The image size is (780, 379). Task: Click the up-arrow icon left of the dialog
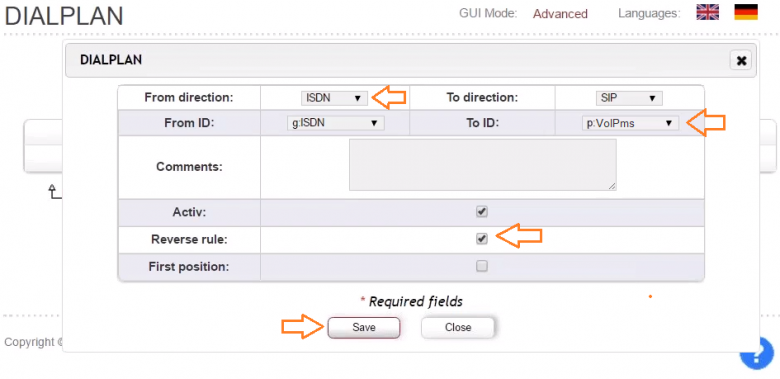pyautogui.click(x=54, y=191)
